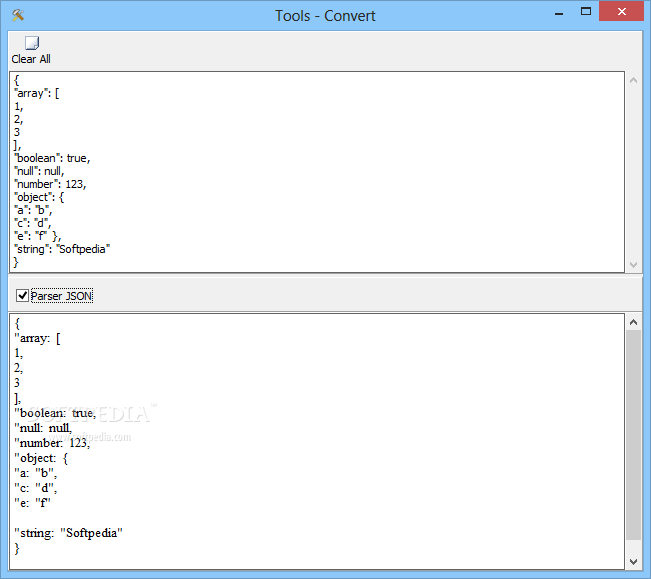
Task: Click the "array": [ line in upper pane
Action: [x=37, y=93]
